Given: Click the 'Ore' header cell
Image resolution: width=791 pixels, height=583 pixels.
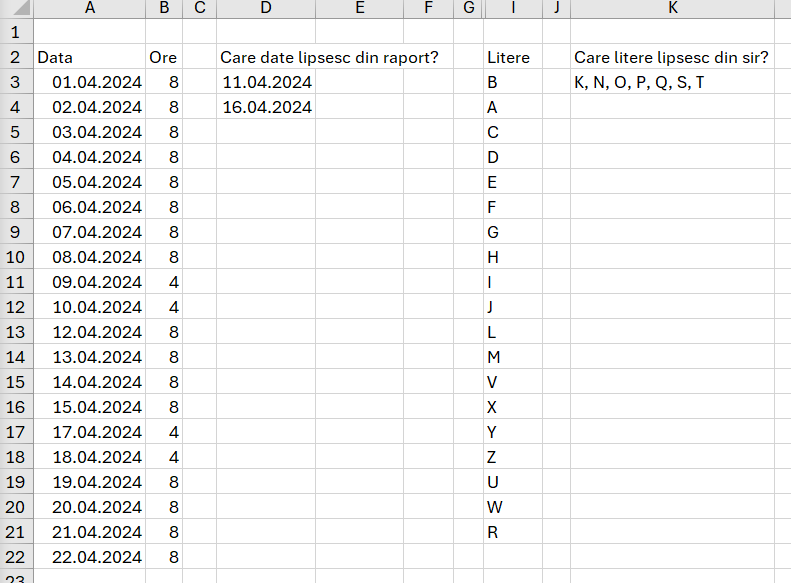Looking at the screenshot, I should click(x=164, y=57).
